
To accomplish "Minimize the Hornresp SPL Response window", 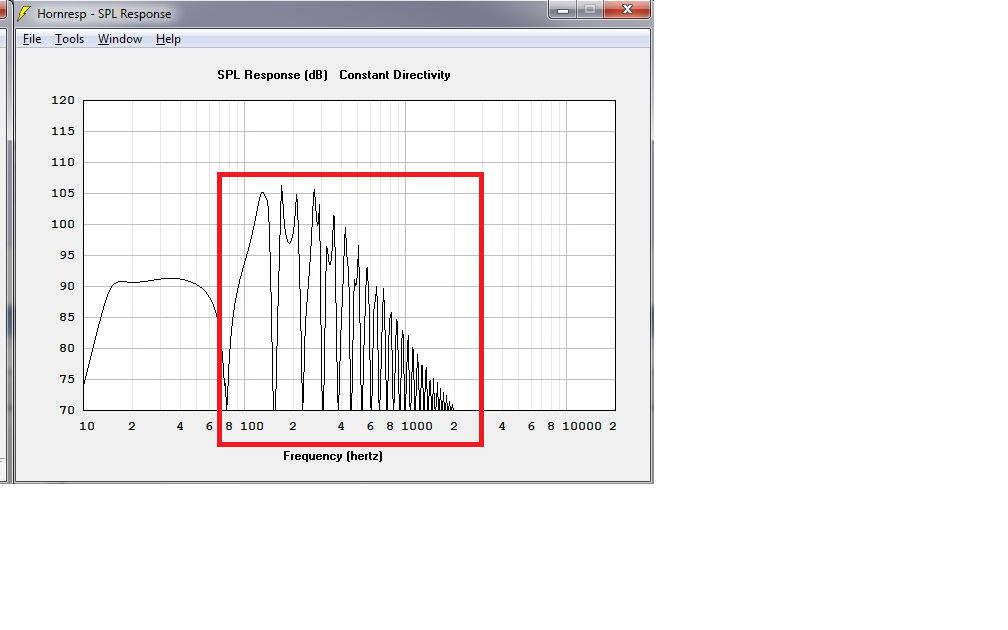I will [x=562, y=10].
